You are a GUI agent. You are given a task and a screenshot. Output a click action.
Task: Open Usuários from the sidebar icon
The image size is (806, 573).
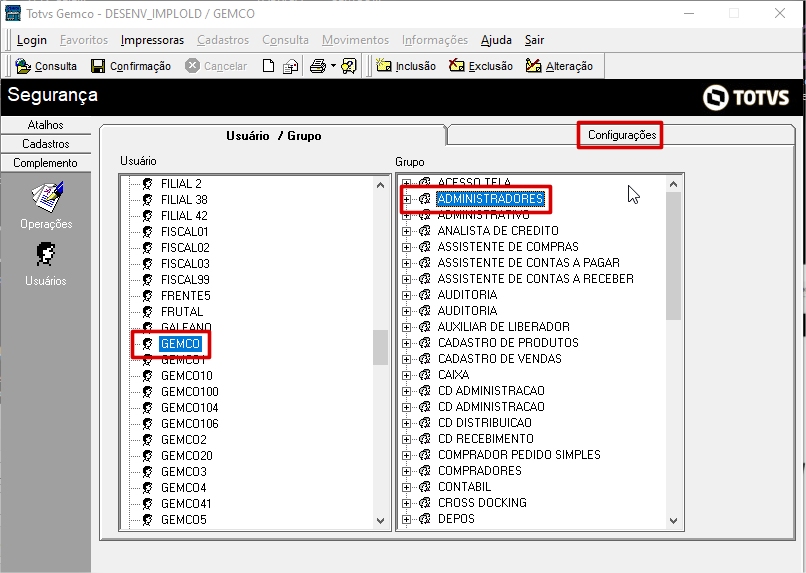coord(46,254)
